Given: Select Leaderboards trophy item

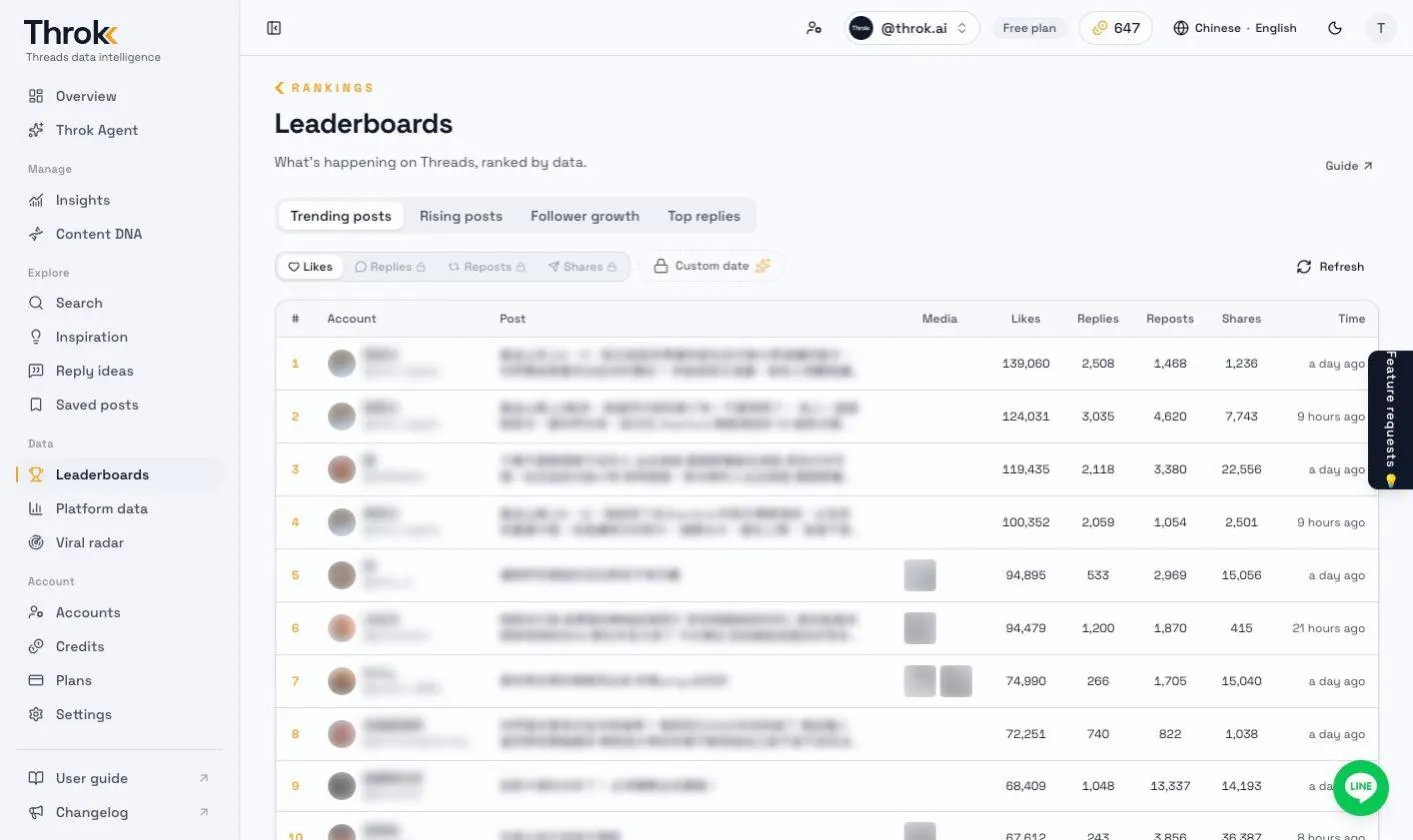Looking at the screenshot, I should pyautogui.click(x=120, y=475).
